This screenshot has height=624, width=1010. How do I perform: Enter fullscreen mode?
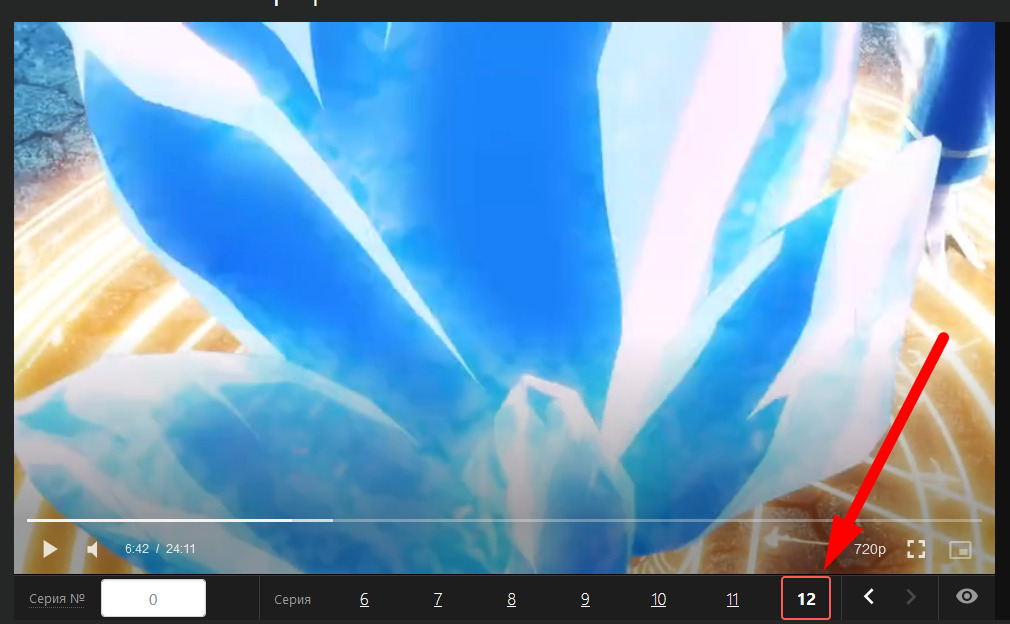pos(915,549)
